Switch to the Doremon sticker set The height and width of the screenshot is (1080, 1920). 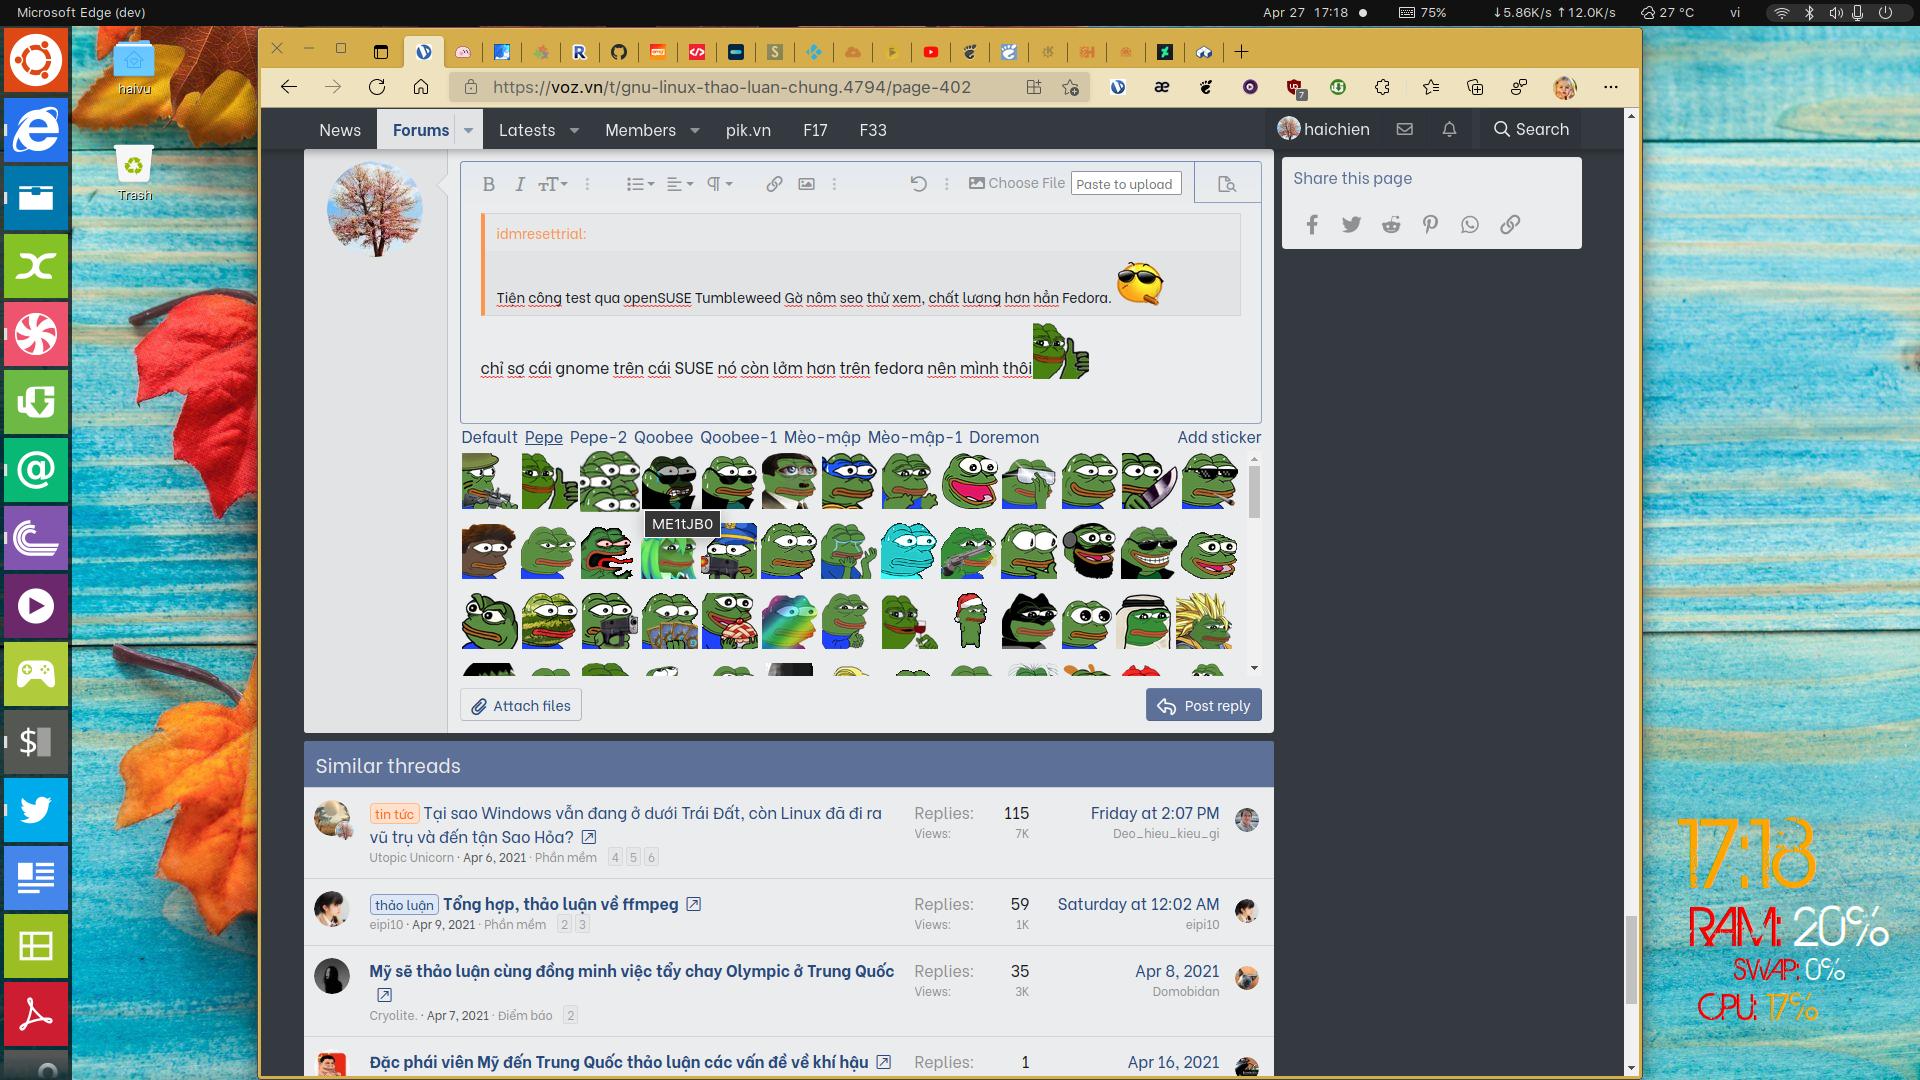tap(1004, 437)
